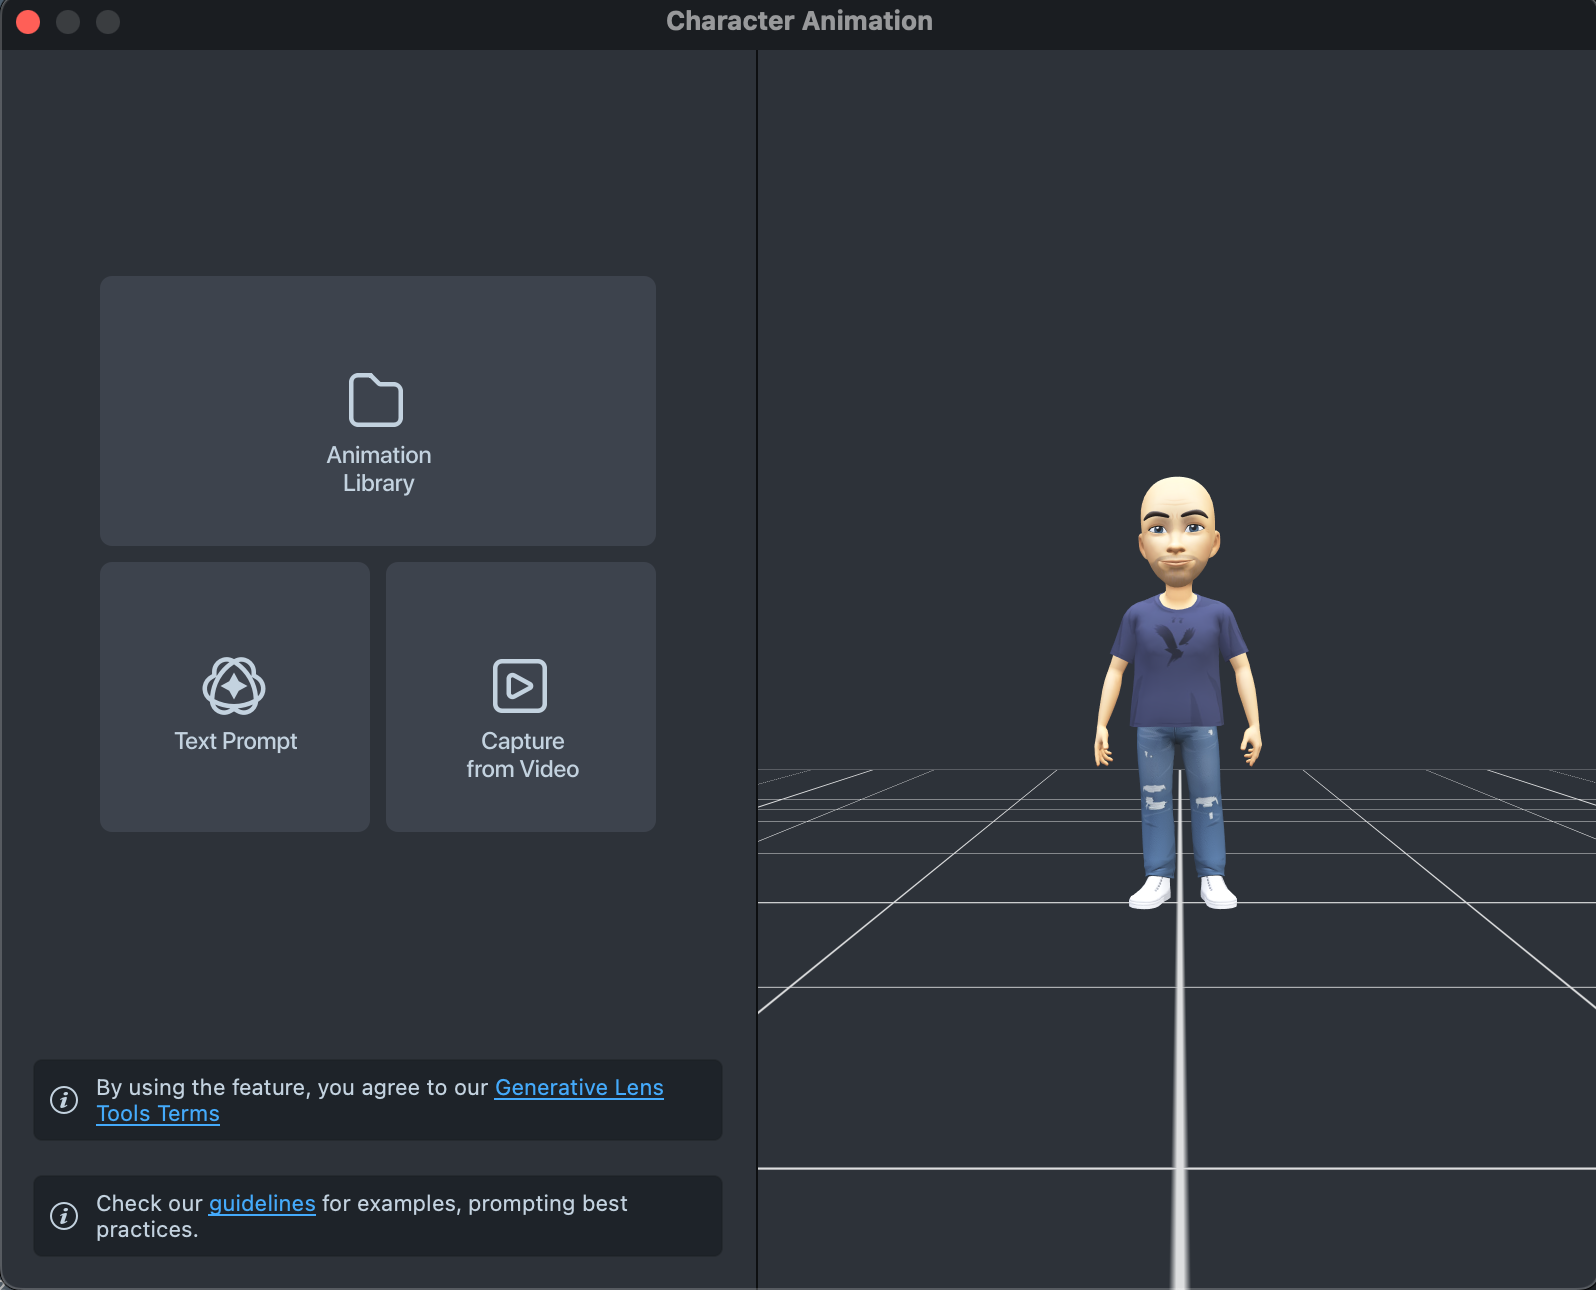
Task: Click the Animation Library folder icon
Action: (376, 400)
